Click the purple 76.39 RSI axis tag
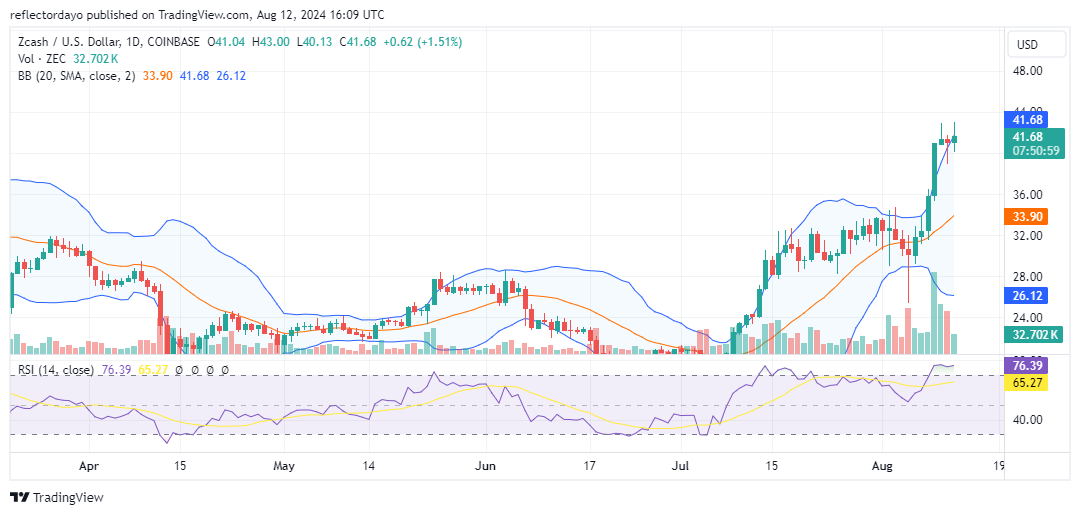Viewport: 1080px width, 515px height. (x=1027, y=364)
